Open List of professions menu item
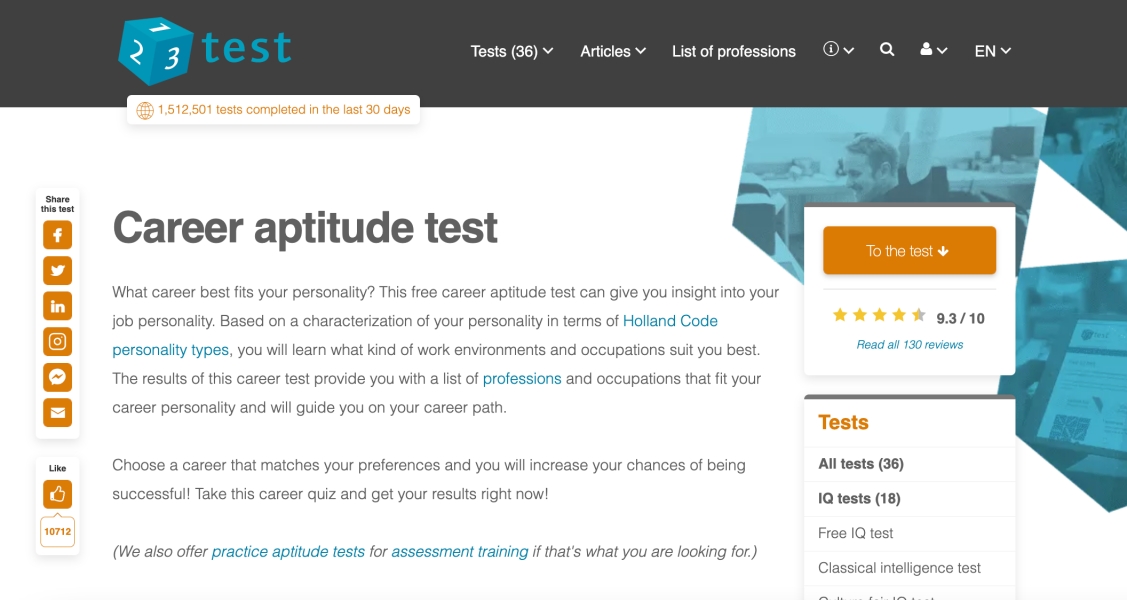Viewport: 1127px width, 600px height. coord(734,51)
